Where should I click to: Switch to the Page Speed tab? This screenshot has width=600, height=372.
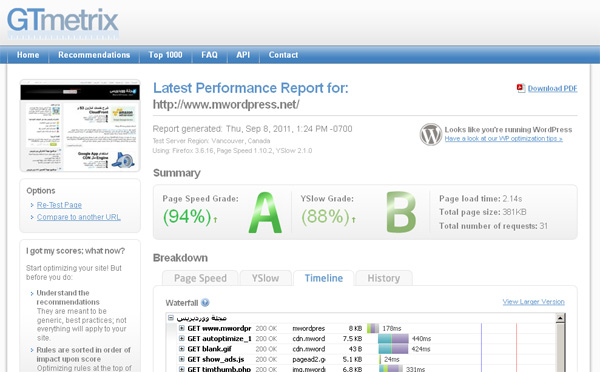click(200, 278)
